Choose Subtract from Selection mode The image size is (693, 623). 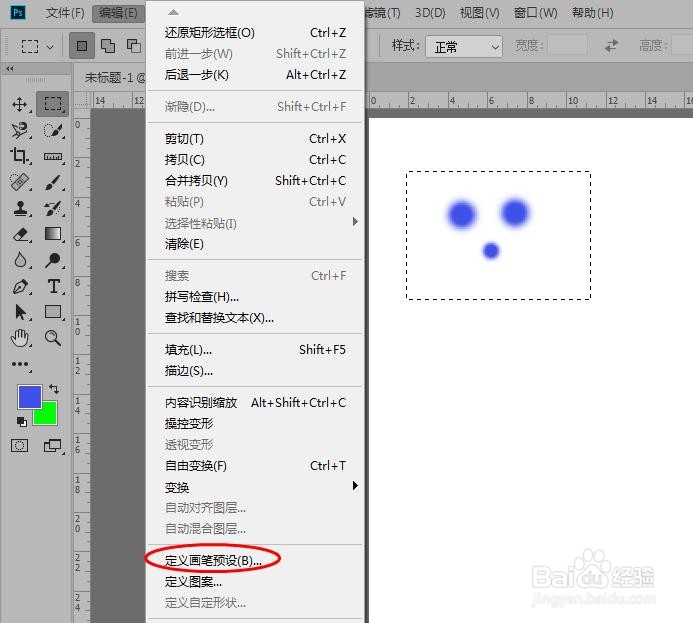[134, 46]
